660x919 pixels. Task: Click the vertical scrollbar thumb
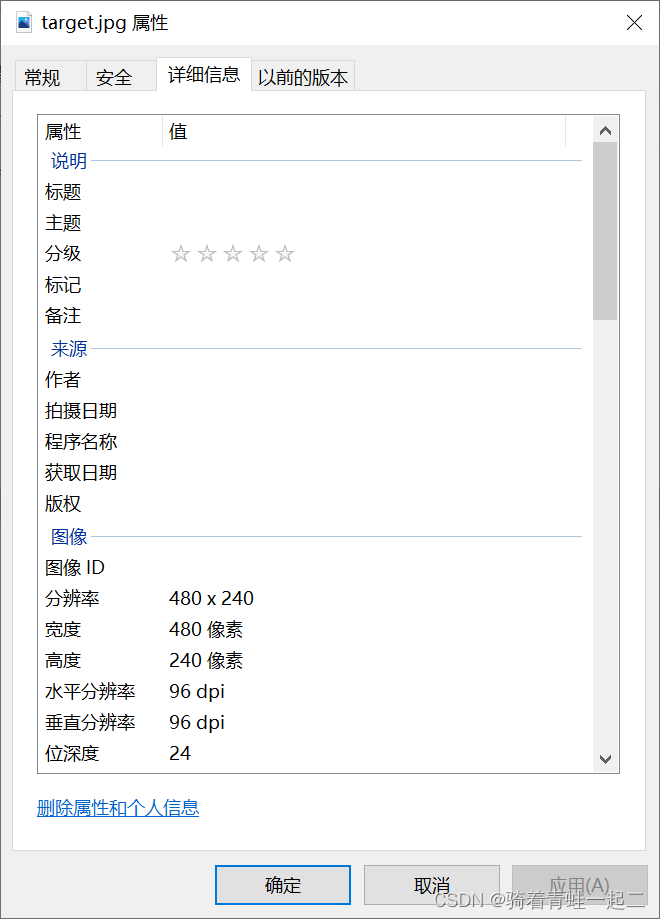click(x=605, y=231)
